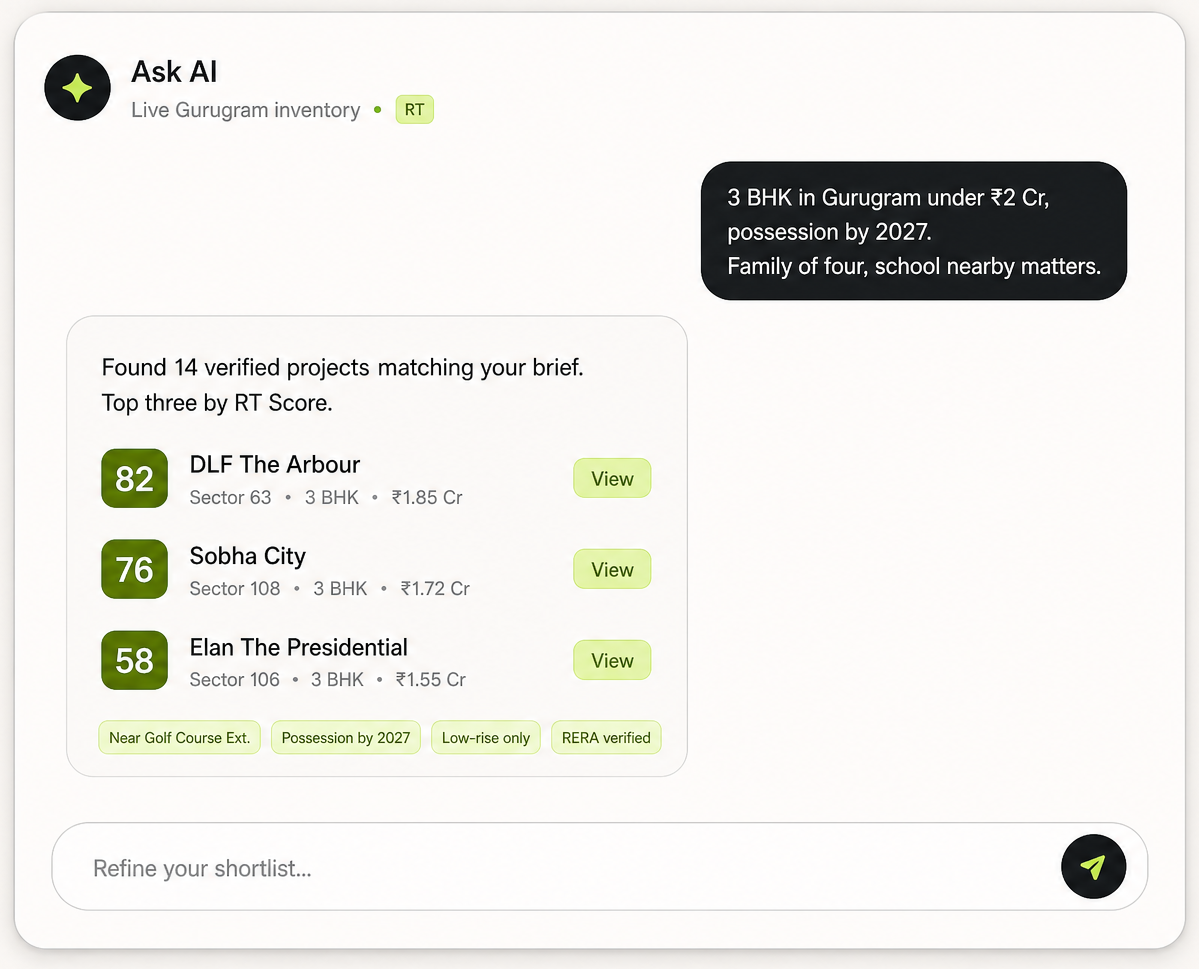The image size is (1199, 969).
Task: Toggle the Near Golf Course Ext. filter chip
Action: pos(180,737)
